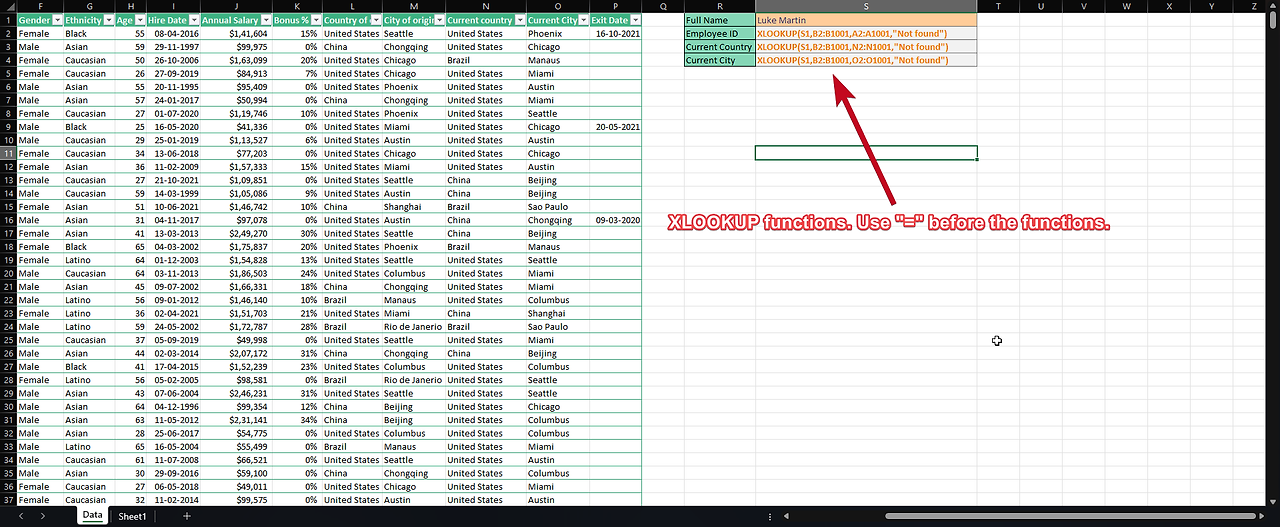
Task: Select the Shanghai city of origin cell
Action: (x=413, y=207)
